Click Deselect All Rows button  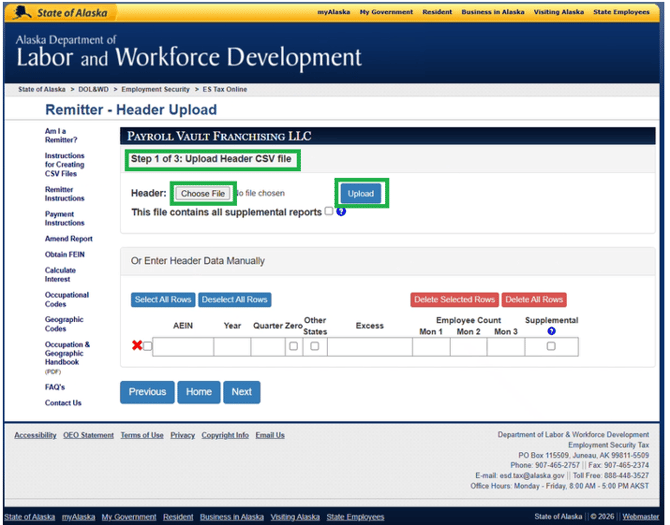click(x=235, y=299)
